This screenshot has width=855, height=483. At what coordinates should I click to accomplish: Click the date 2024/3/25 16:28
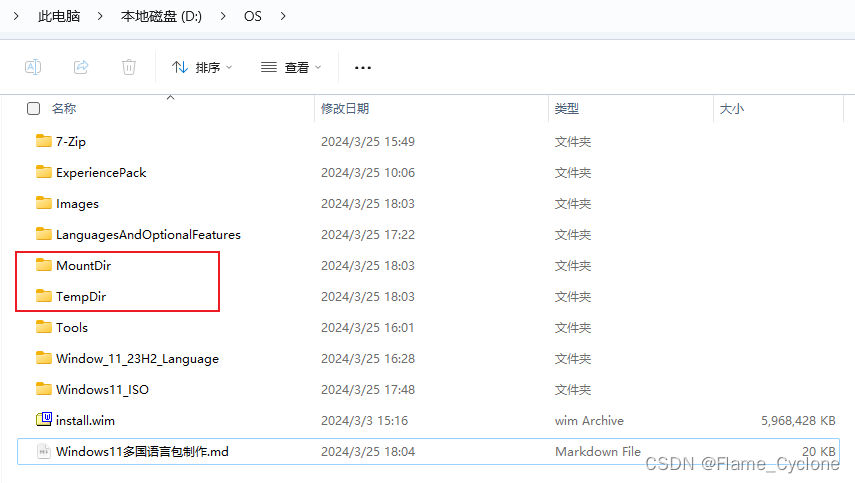tap(368, 359)
